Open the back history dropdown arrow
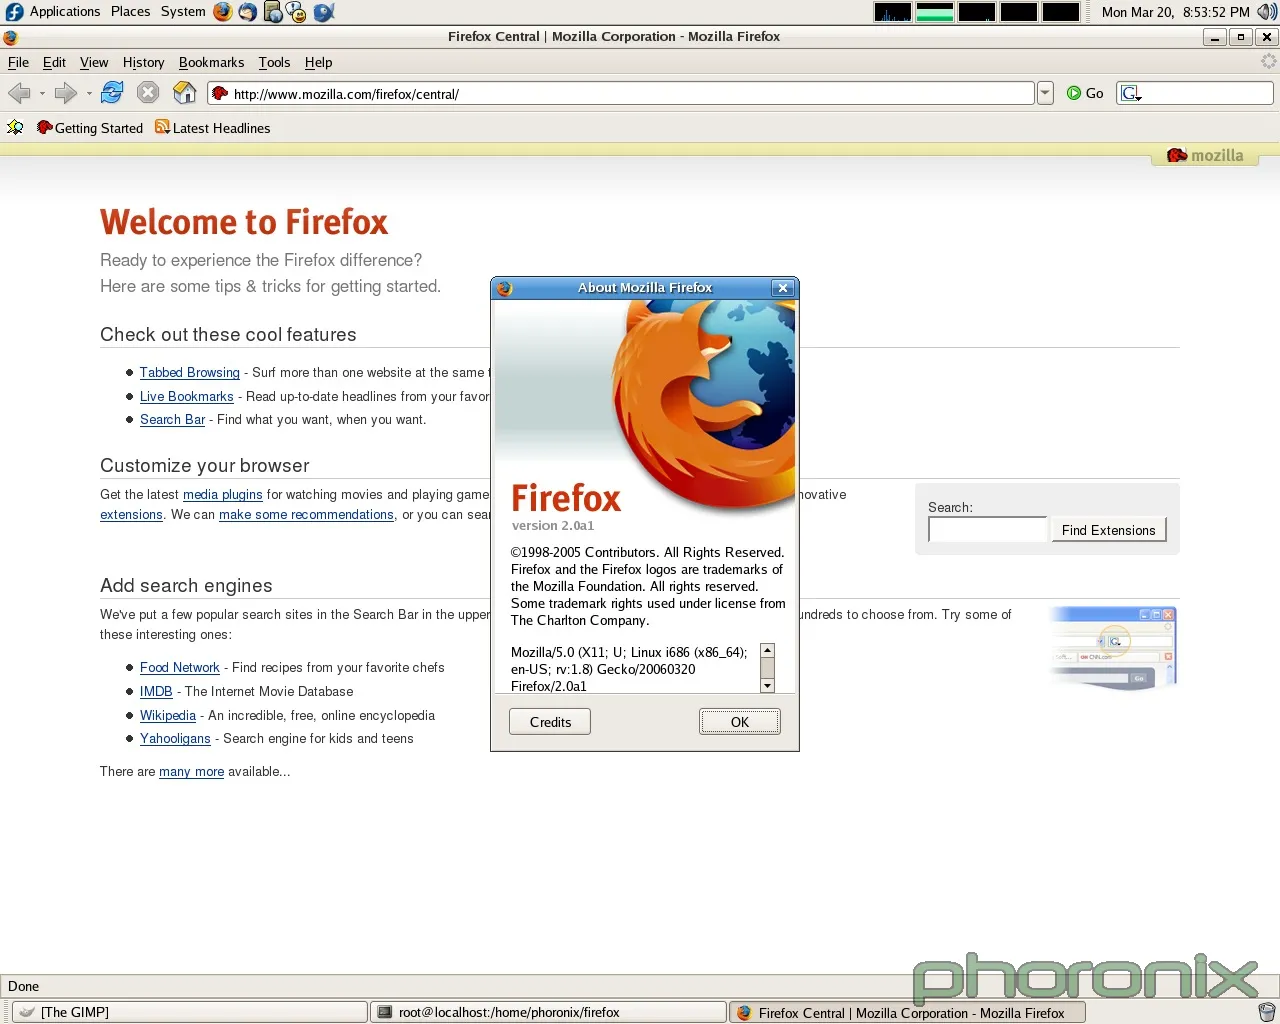The height and width of the screenshot is (1024, 1280). [42, 94]
